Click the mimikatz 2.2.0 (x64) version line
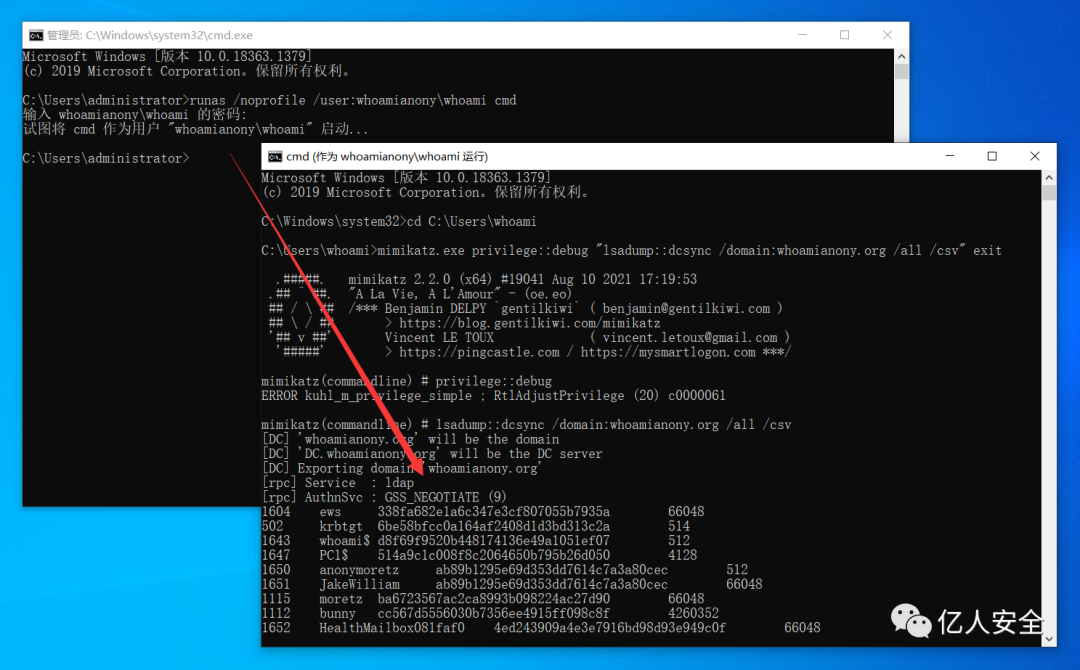The image size is (1080, 670). 523,280
